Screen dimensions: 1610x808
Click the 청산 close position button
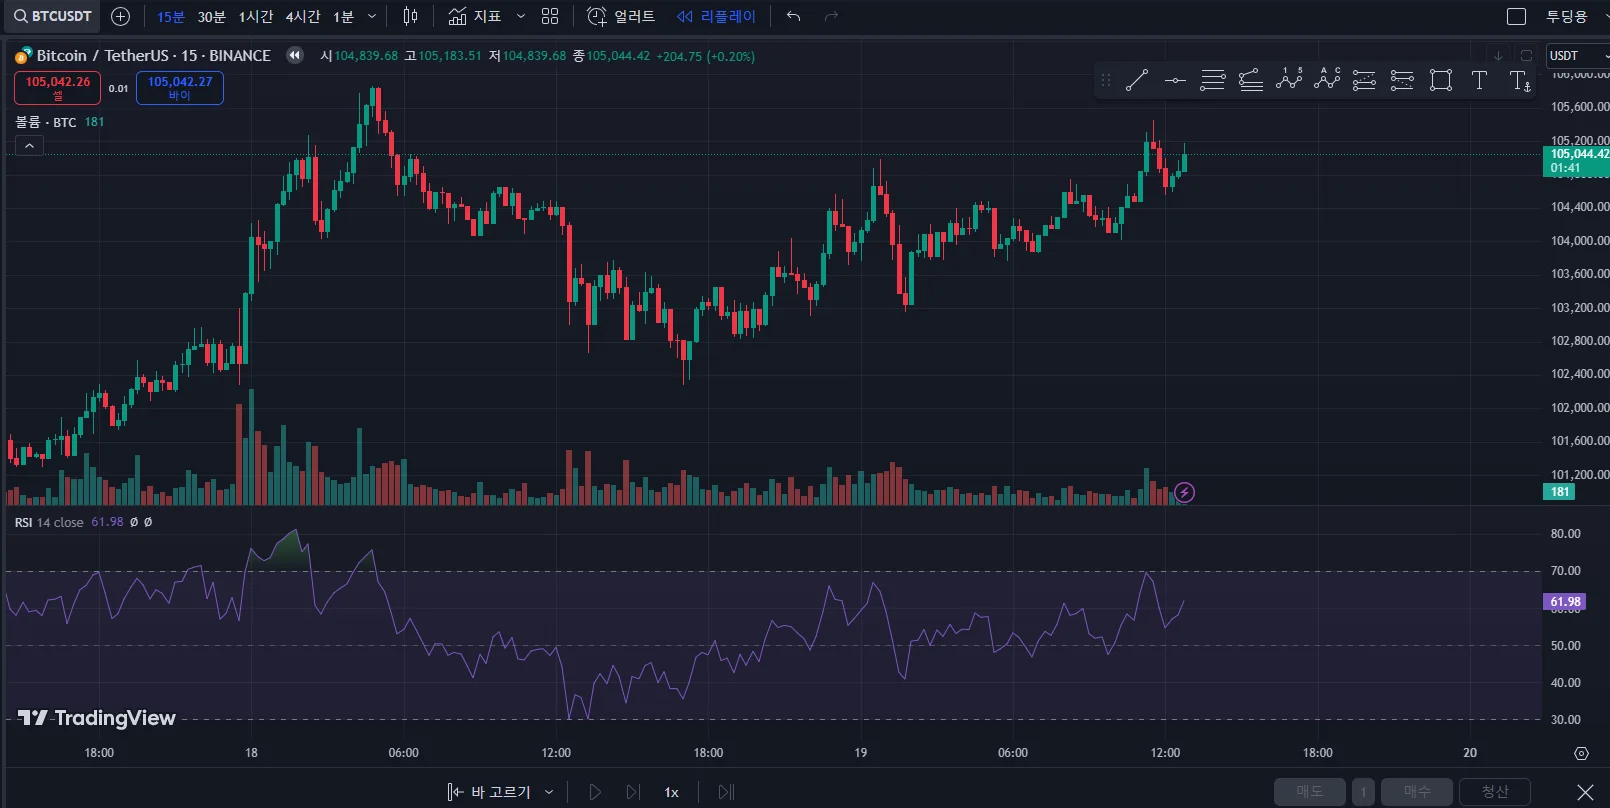[x=1495, y=792]
